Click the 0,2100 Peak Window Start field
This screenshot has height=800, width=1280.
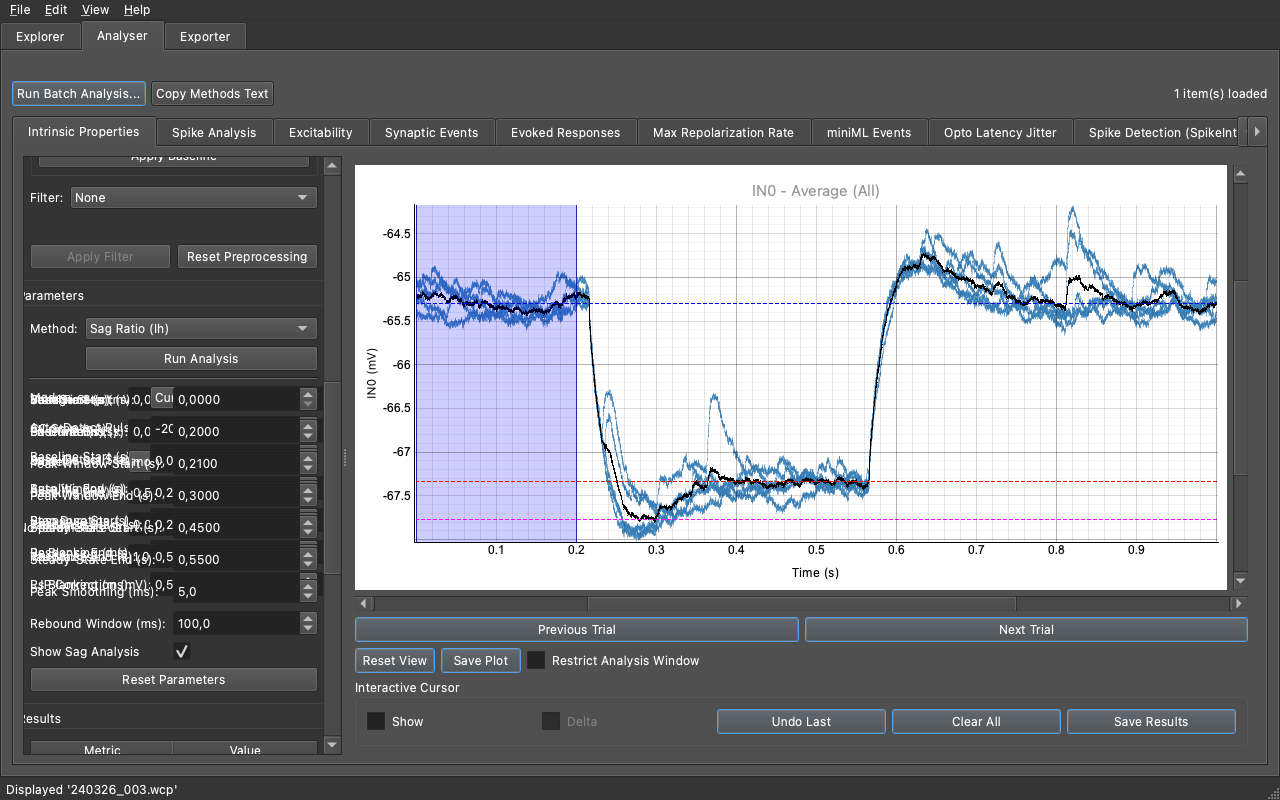click(x=236, y=463)
